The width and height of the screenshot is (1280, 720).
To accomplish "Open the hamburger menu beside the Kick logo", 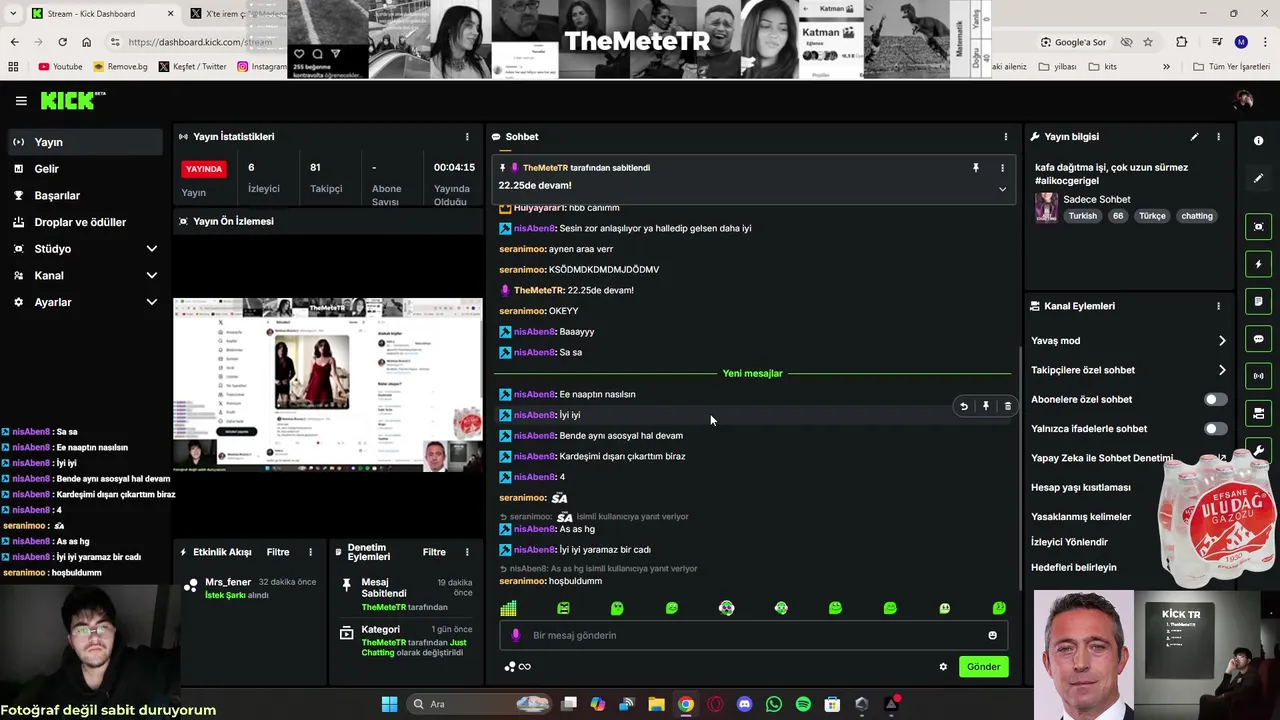I will [x=21, y=100].
